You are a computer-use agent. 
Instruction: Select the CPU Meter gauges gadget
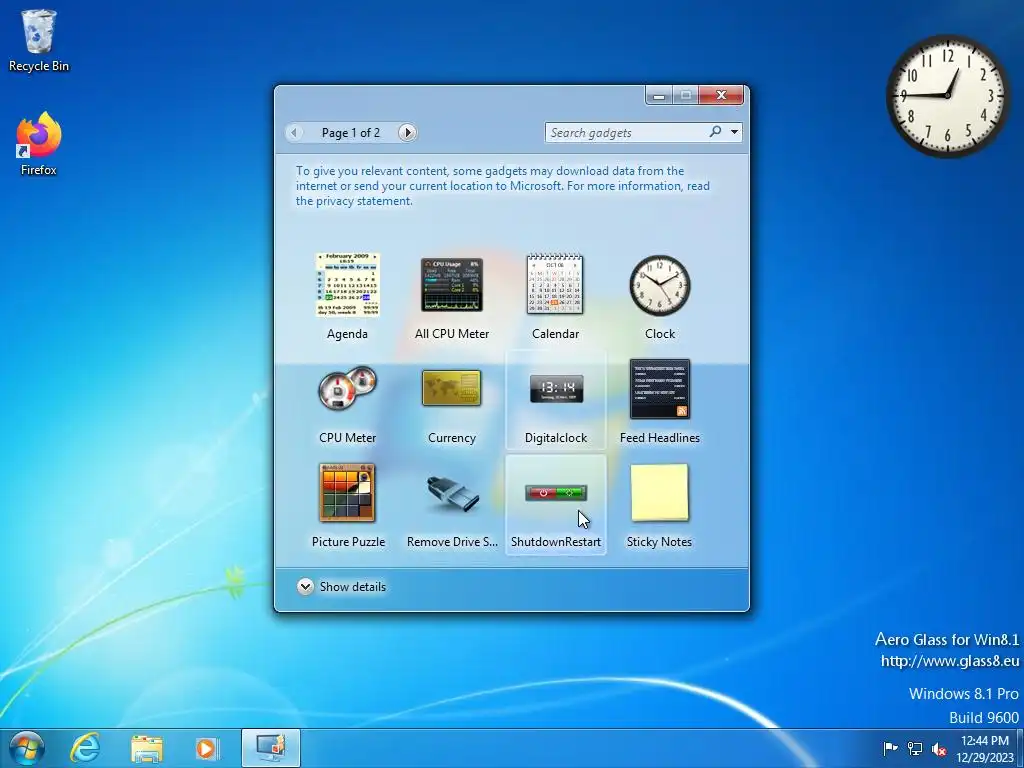pyautogui.click(x=347, y=388)
